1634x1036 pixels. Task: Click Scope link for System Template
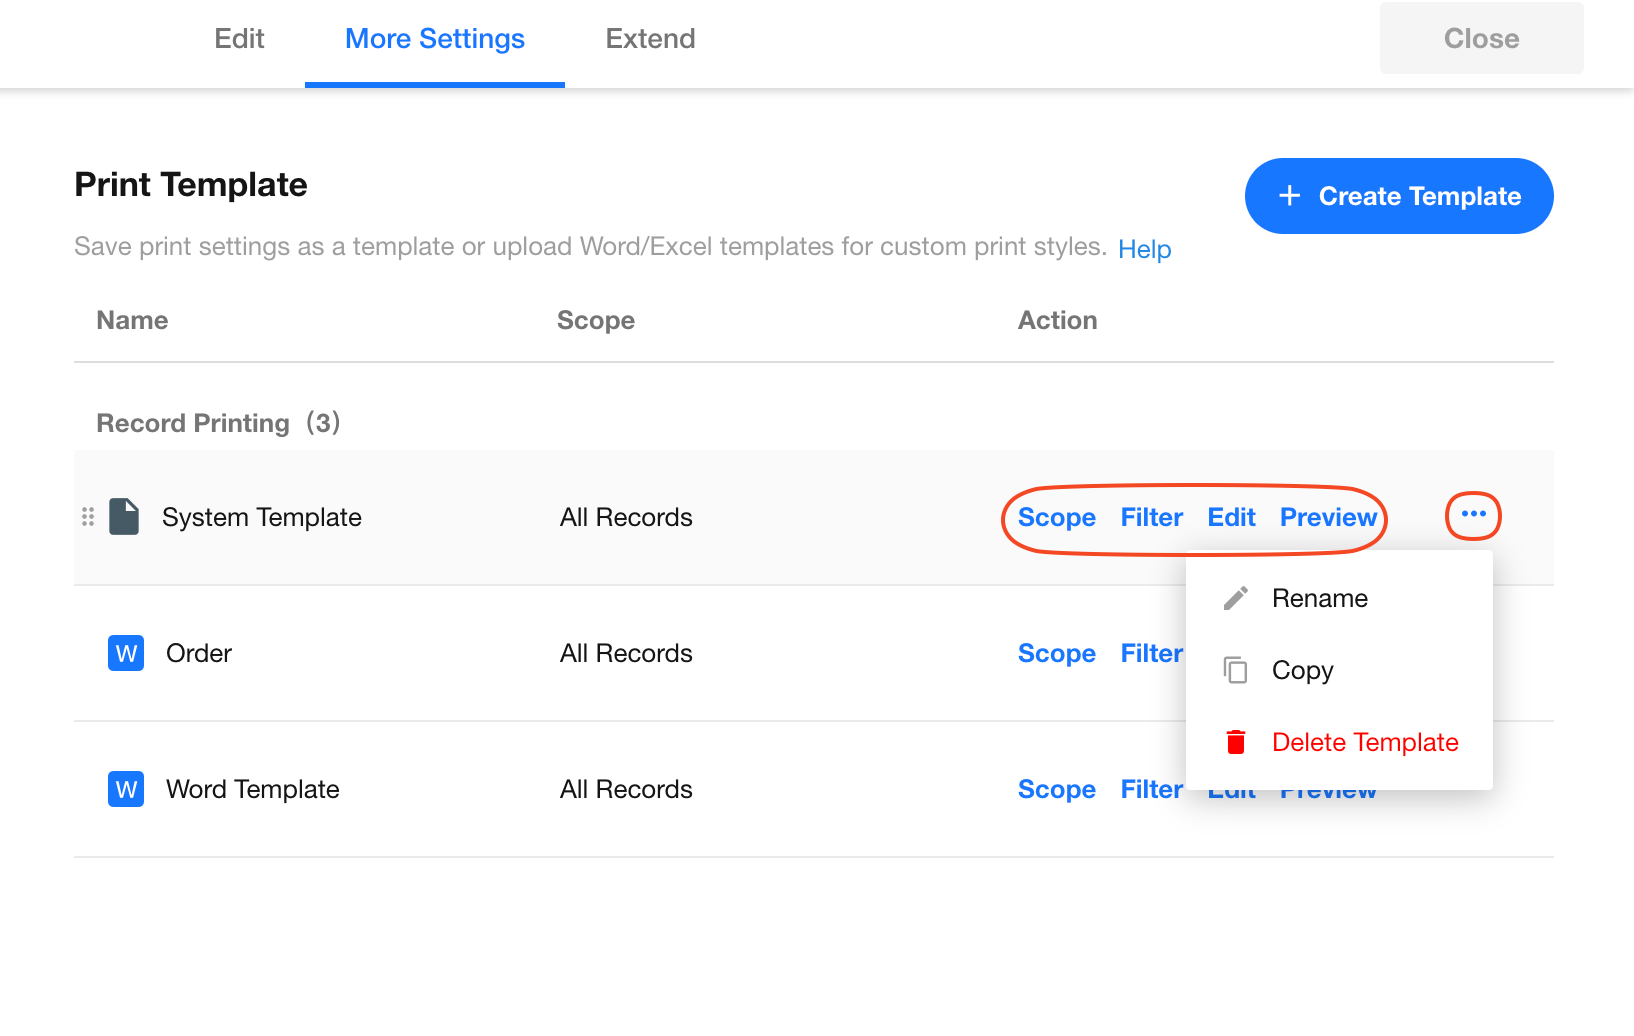[x=1056, y=517]
